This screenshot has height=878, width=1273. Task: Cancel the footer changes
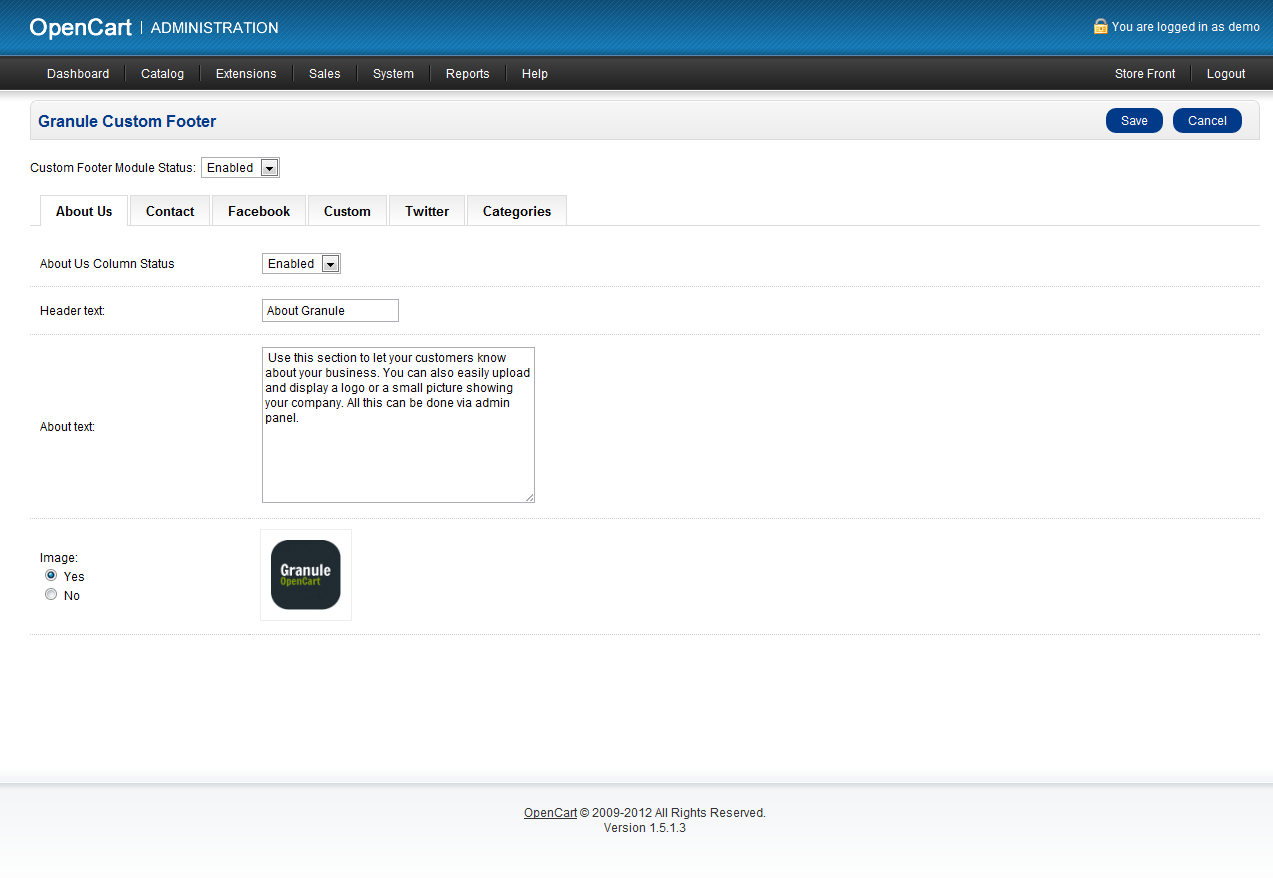(x=1207, y=121)
